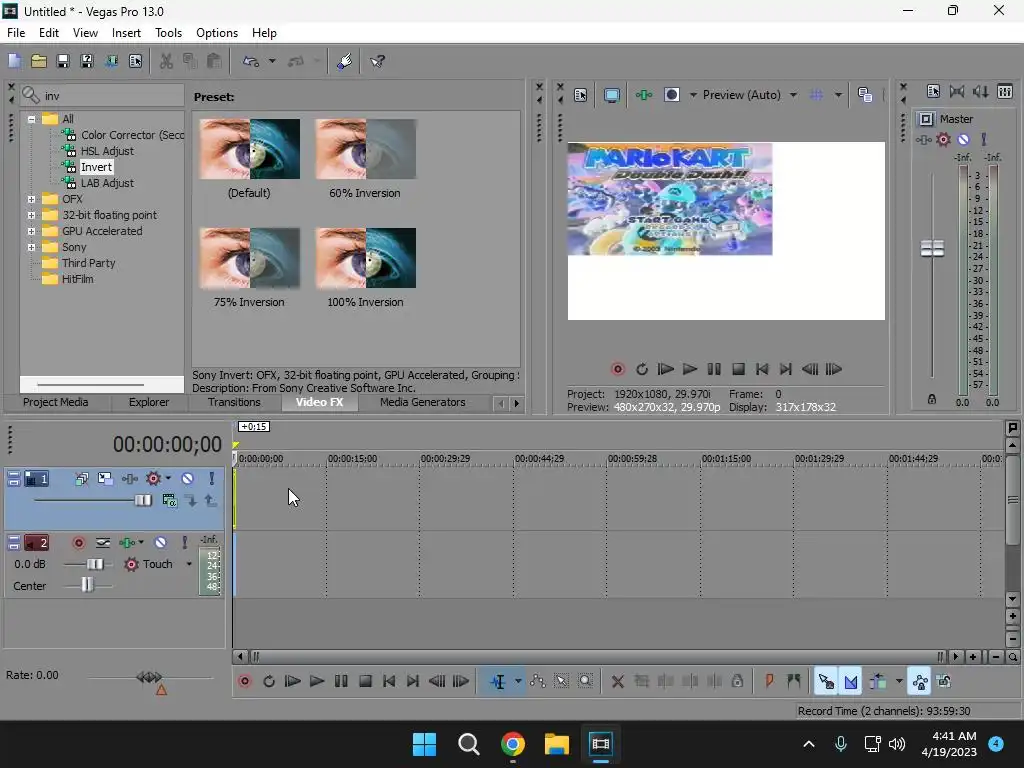The image size is (1024, 768).
Task: Choose the 75% Inversion preset
Action: (x=249, y=258)
